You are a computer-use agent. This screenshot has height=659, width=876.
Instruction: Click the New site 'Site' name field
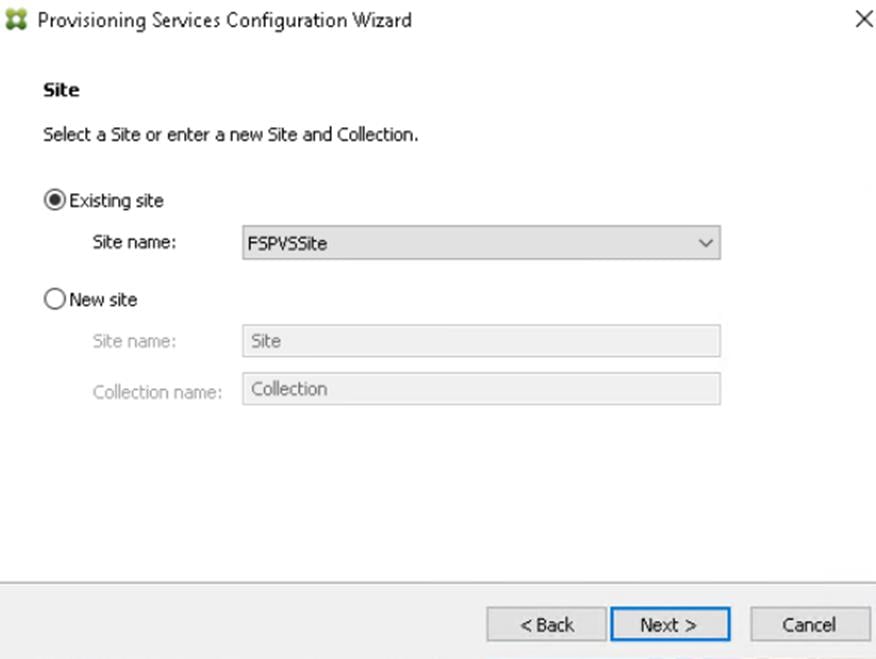[482, 341]
